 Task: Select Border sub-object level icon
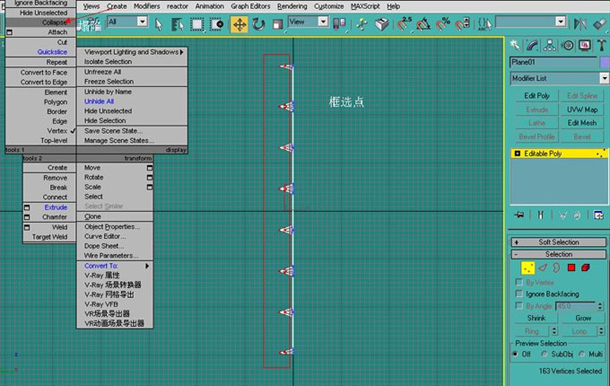(556, 268)
